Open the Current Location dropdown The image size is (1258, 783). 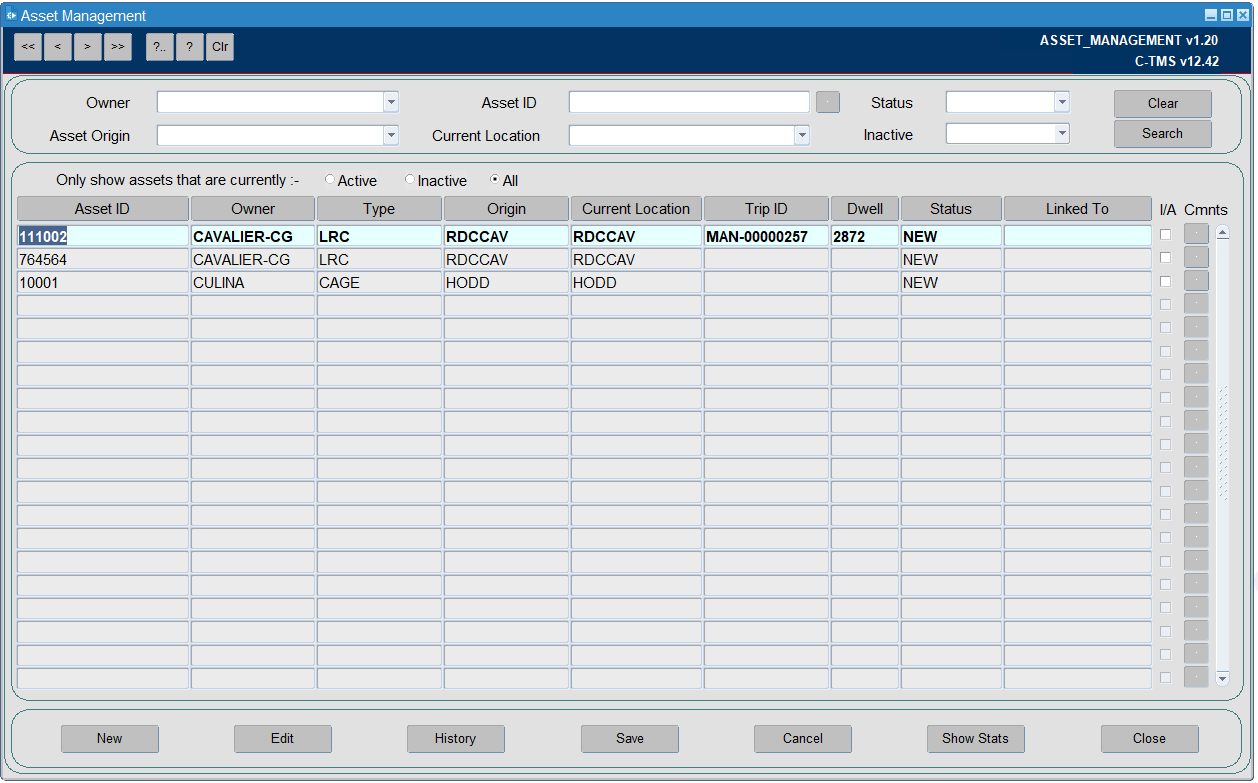(x=802, y=135)
